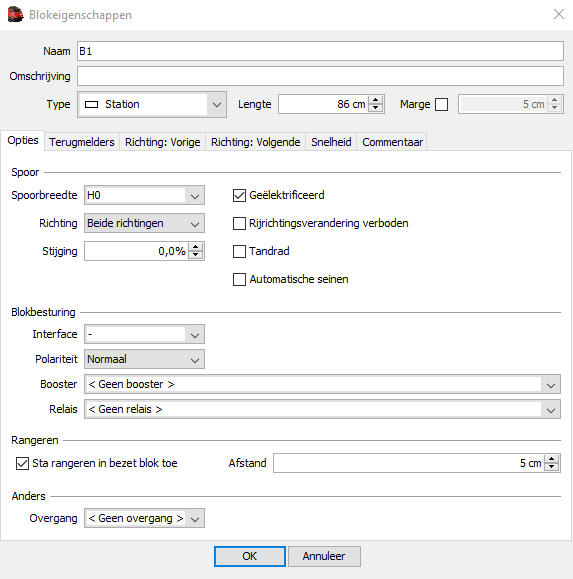
Task: Enable Rijrichtingsverandering verboden checkbox
Action: tap(239, 223)
